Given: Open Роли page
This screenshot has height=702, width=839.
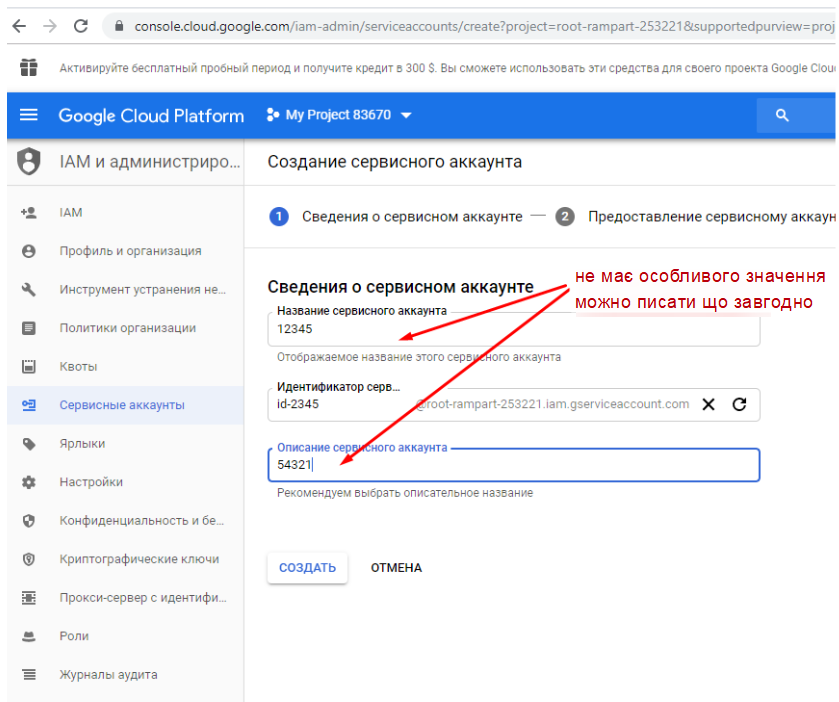Looking at the screenshot, I should click(x=125, y=636).
